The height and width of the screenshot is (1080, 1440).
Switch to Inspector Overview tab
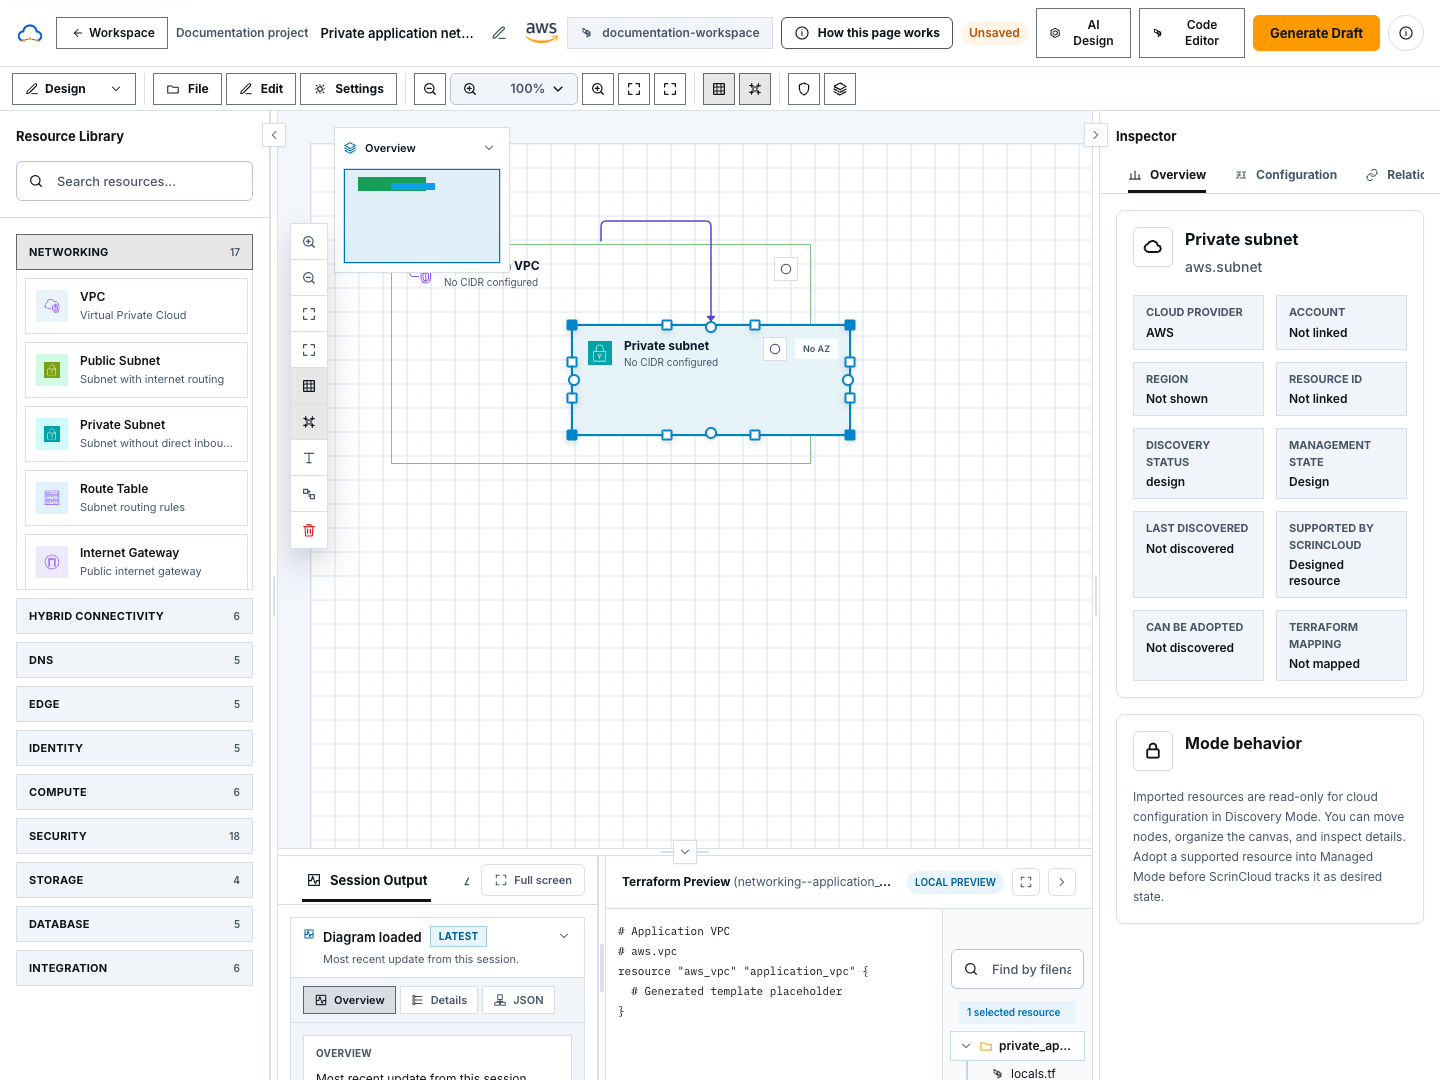click(1167, 175)
